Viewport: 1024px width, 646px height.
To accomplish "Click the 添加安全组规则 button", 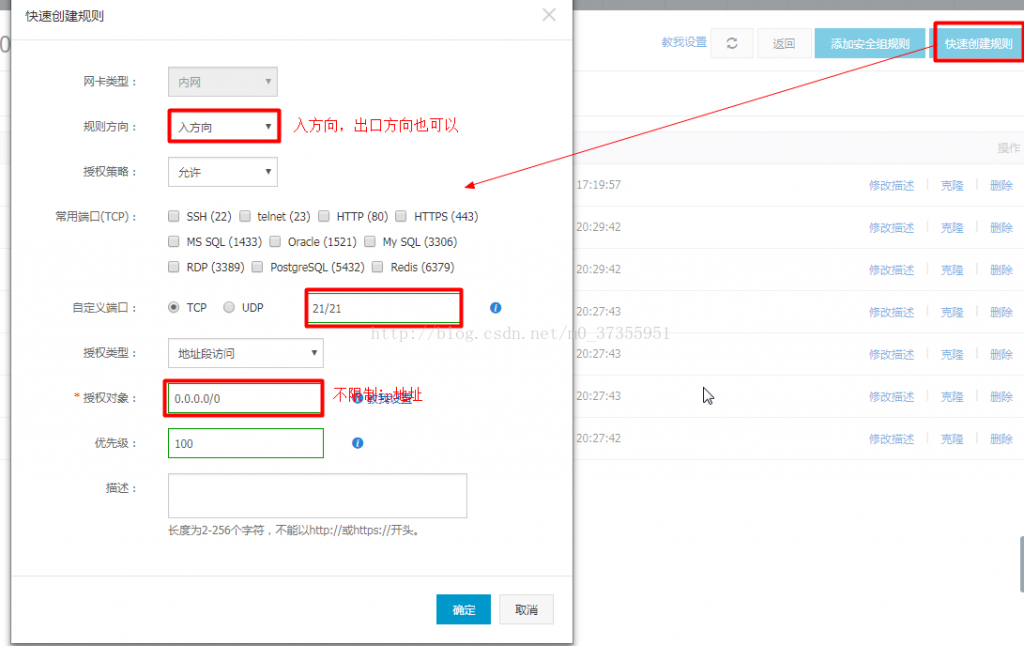I will [x=870, y=43].
